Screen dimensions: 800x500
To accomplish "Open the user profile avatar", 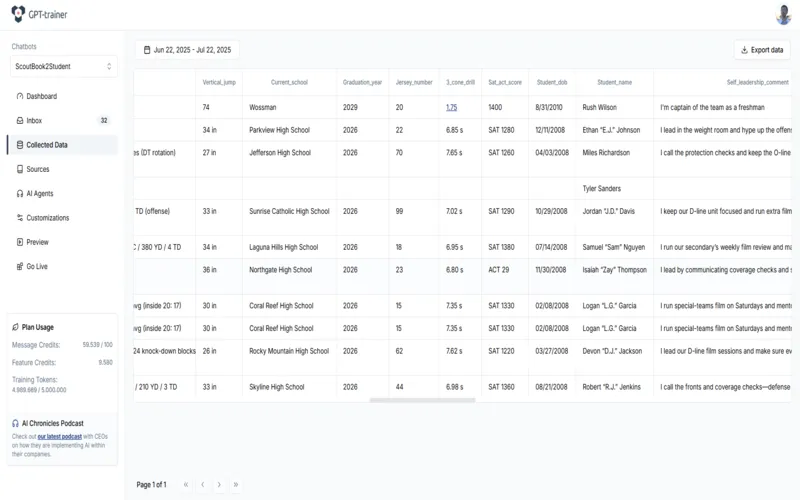I will [x=783, y=15].
